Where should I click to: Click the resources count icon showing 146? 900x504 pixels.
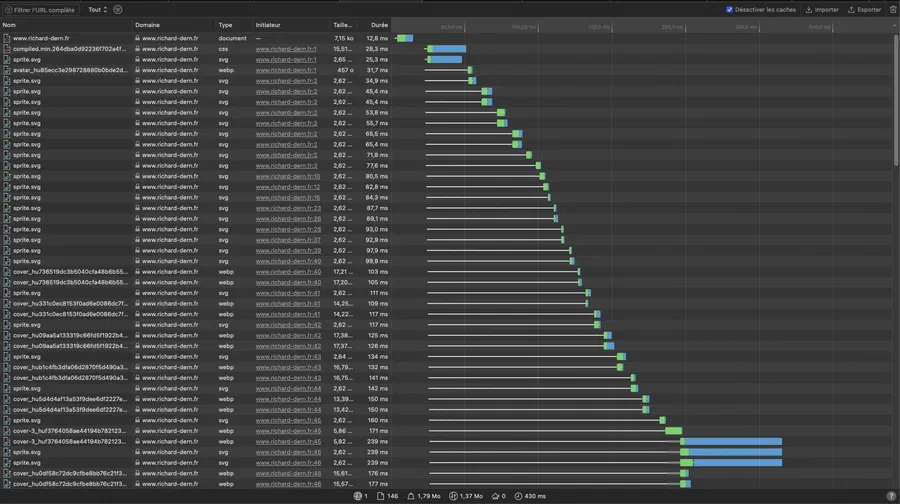381,496
